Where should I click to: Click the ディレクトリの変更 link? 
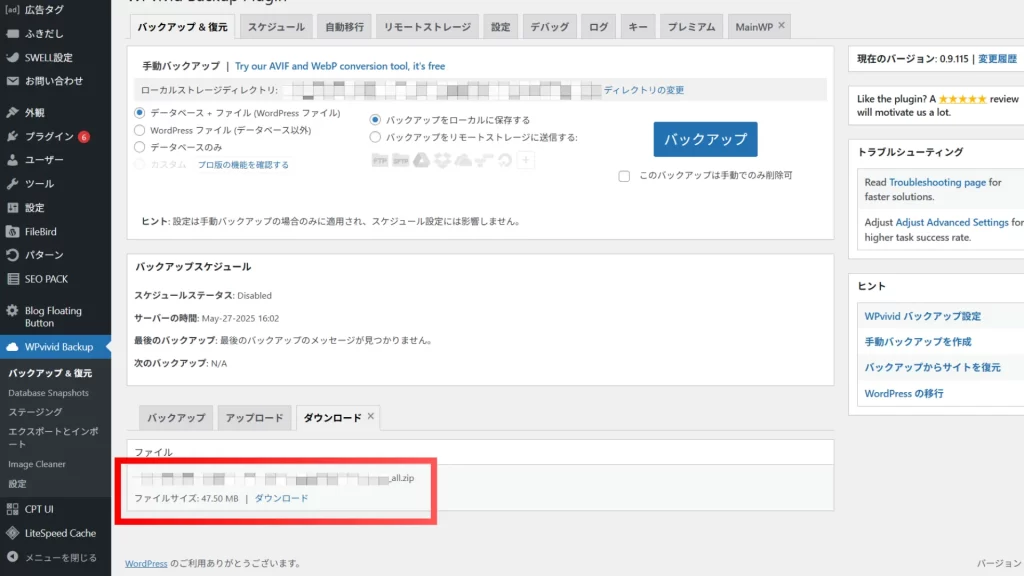[644, 90]
